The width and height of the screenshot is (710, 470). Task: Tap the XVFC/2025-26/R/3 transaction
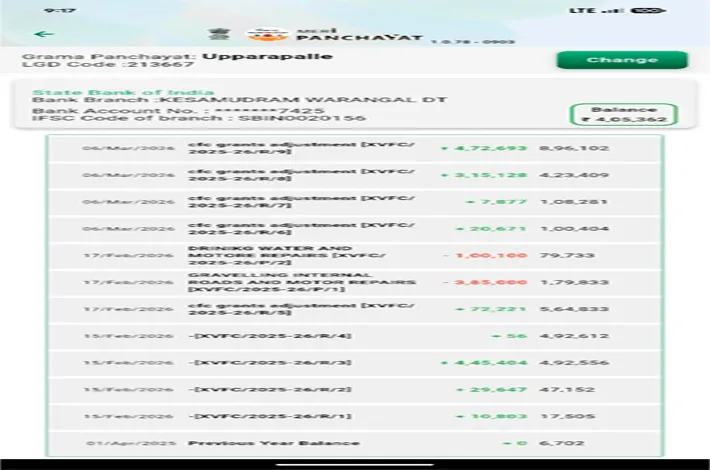pos(354,362)
